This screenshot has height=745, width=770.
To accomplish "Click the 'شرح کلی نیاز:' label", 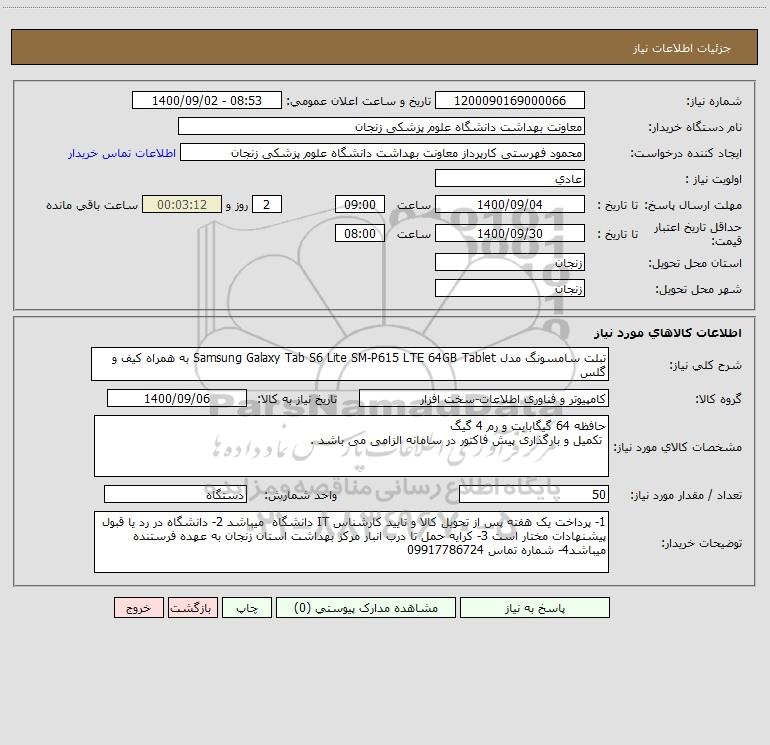I will tap(706, 365).
